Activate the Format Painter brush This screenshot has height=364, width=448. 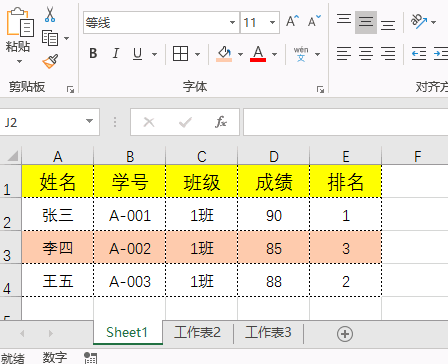[x=50, y=61]
